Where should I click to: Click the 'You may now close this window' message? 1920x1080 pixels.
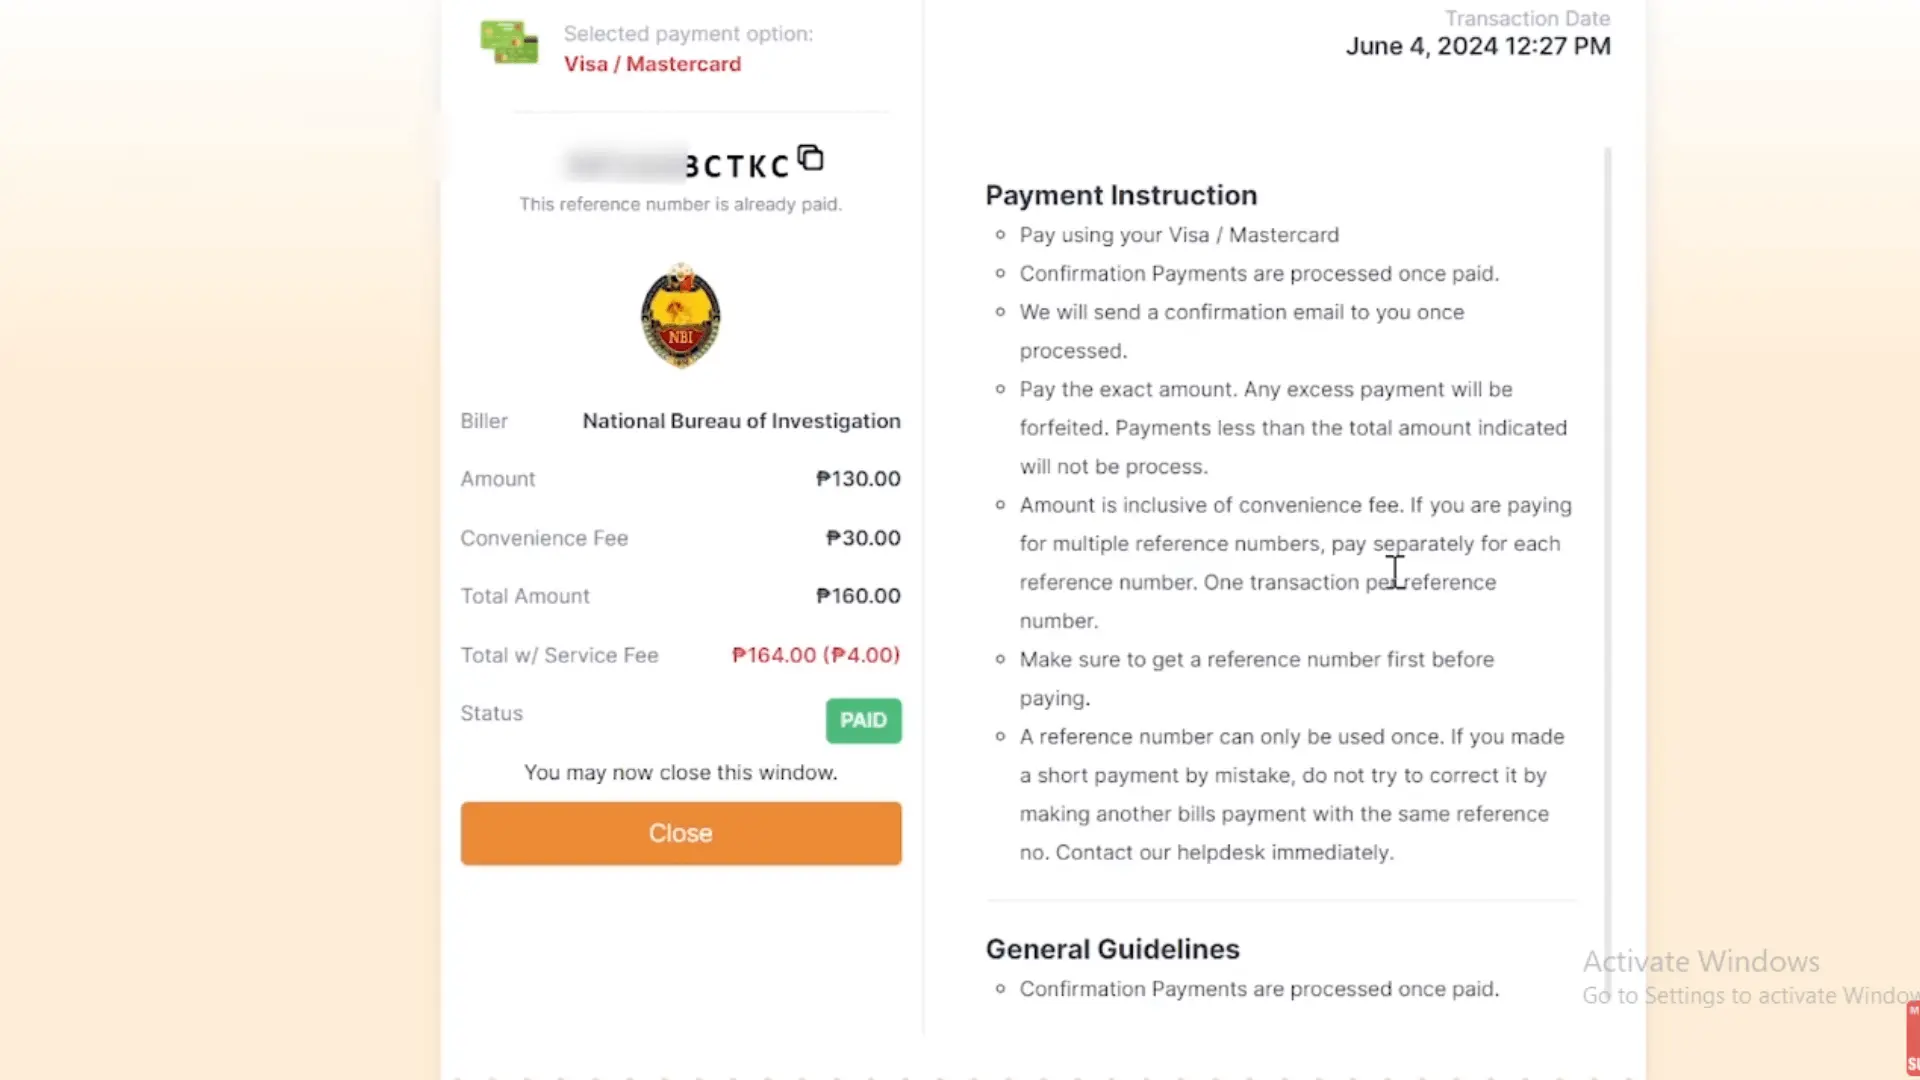(680, 773)
